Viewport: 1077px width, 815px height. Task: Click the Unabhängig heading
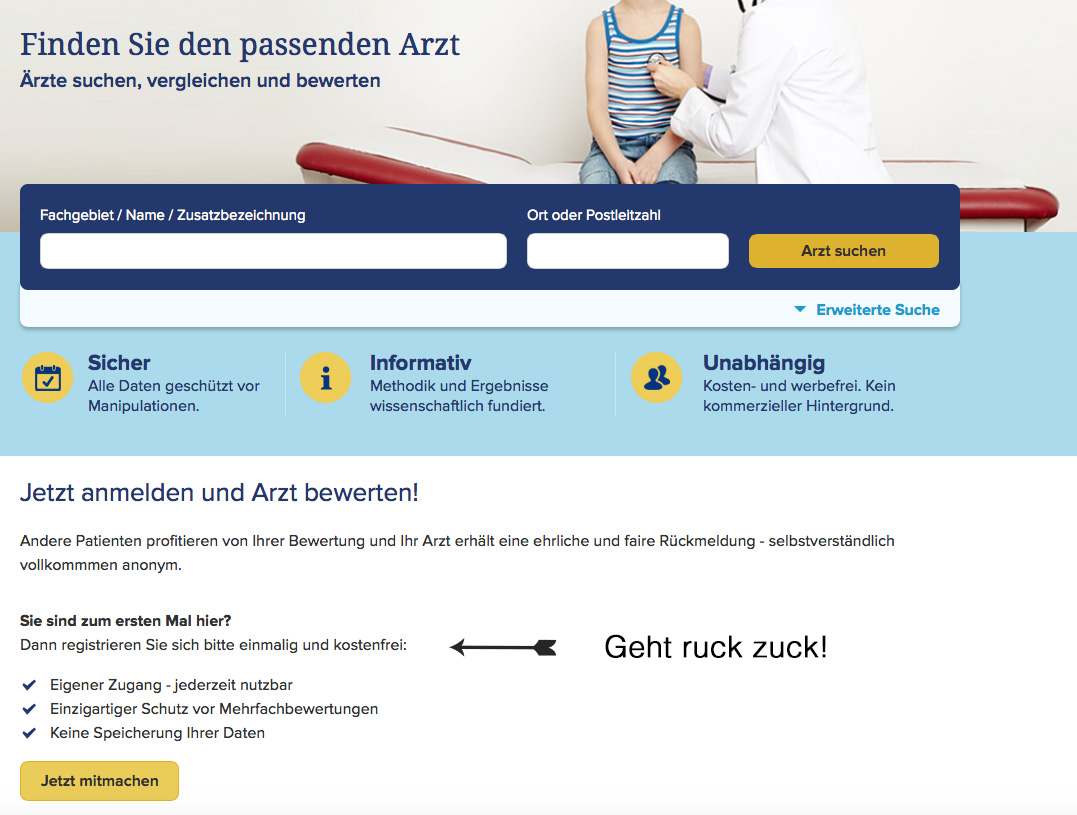[764, 363]
